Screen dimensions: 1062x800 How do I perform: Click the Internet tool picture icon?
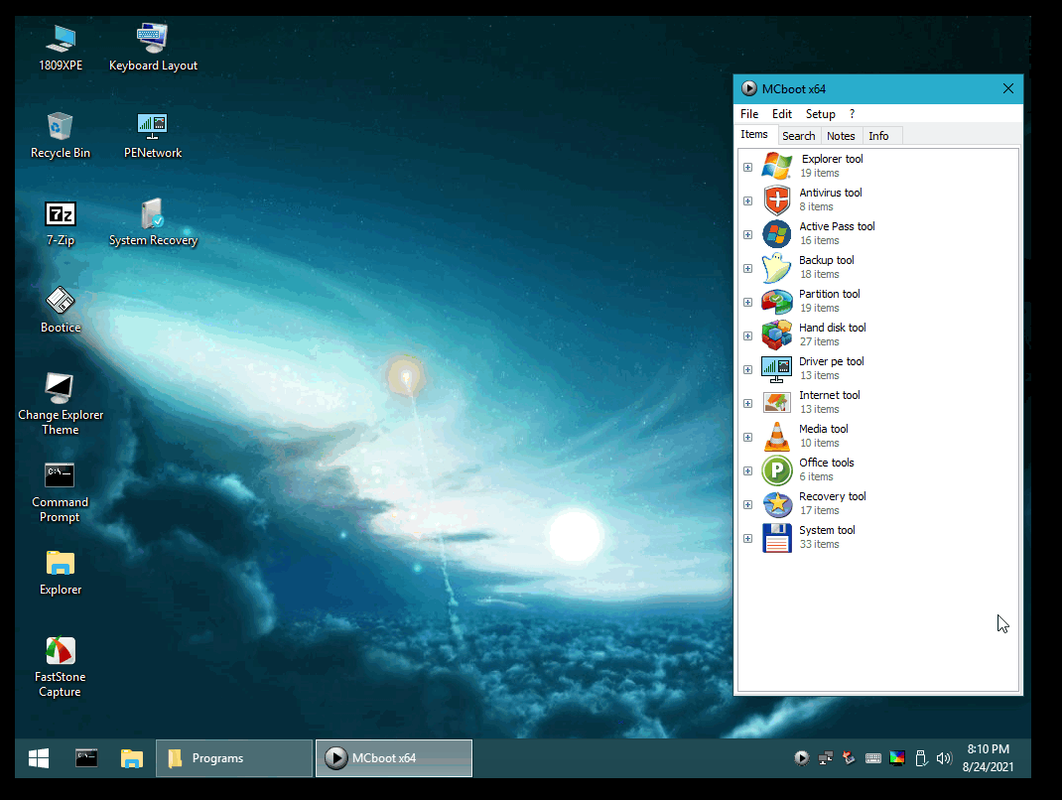pyautogui.click(x=776, y=402)
